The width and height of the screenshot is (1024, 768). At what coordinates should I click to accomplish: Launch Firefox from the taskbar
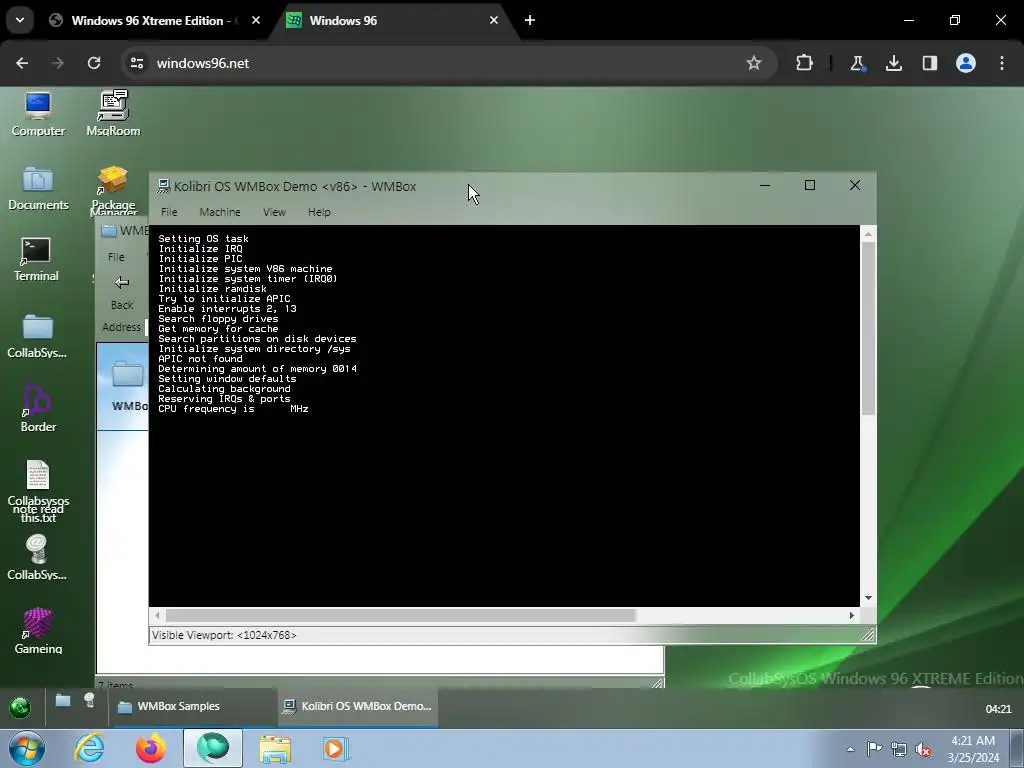tap(150, 748)
